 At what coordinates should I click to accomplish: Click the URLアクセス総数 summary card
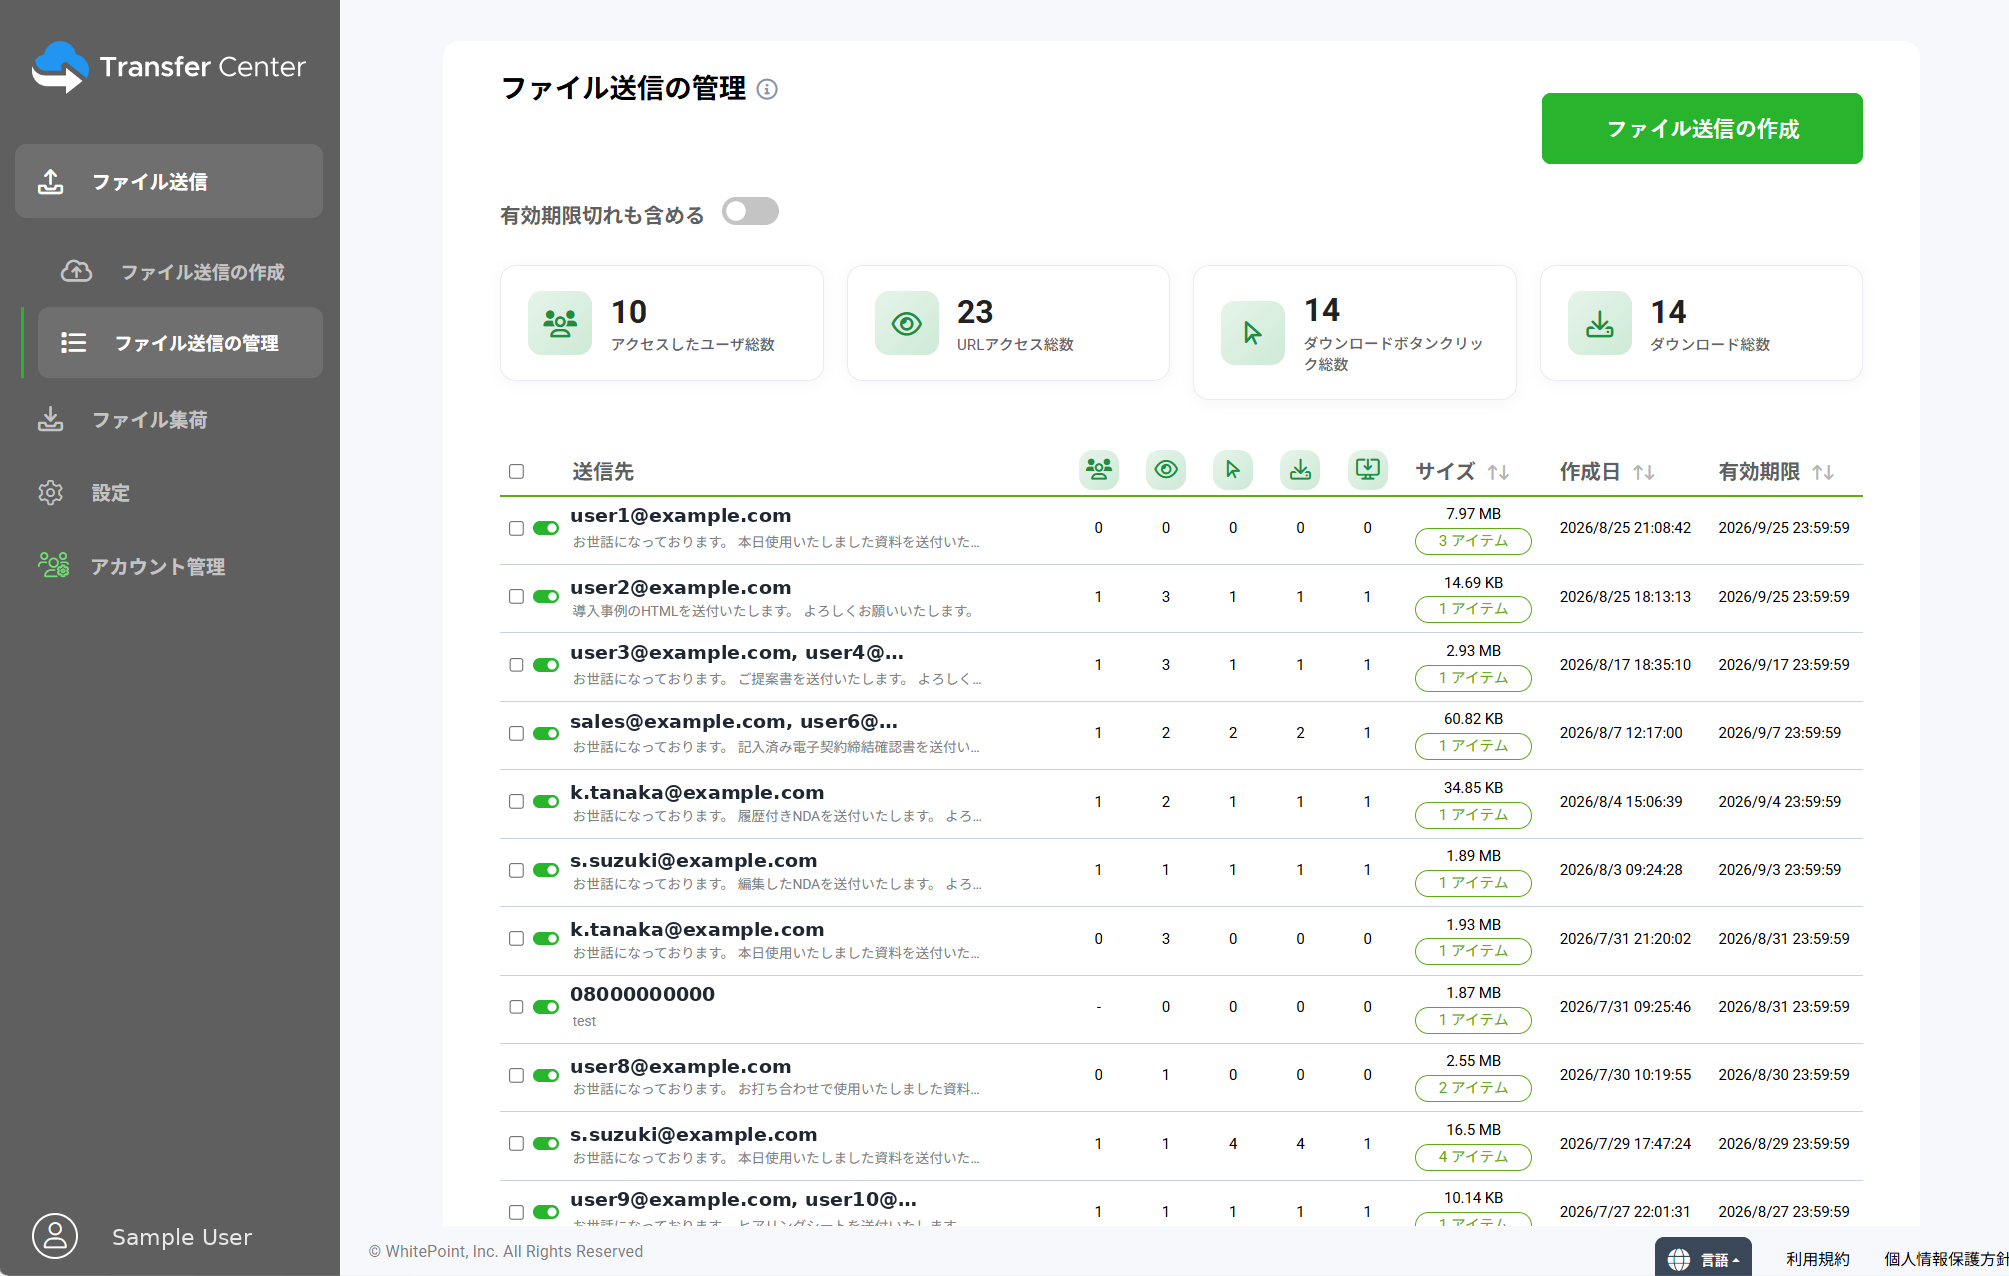point(1008,323)
